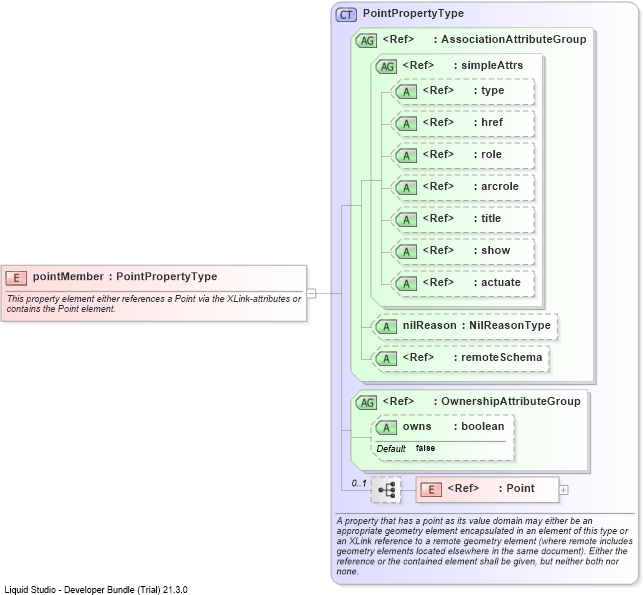Click the A icon of role attribute

[406, 155]
